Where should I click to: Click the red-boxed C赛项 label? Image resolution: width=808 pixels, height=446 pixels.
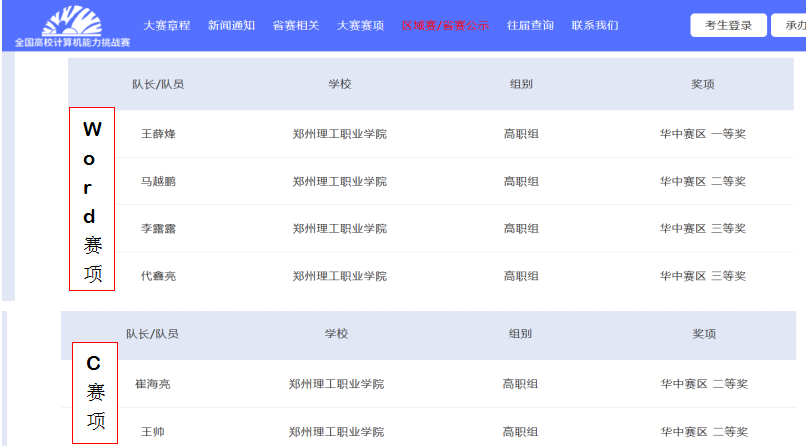click(96, 392)
